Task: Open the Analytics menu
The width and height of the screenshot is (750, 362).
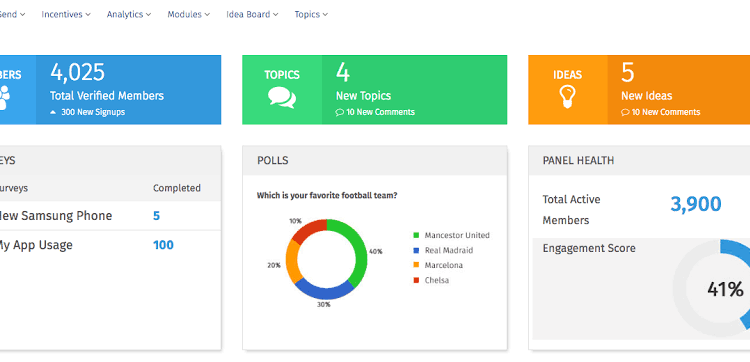Action: pyautogui.click(x=129, y=14)
